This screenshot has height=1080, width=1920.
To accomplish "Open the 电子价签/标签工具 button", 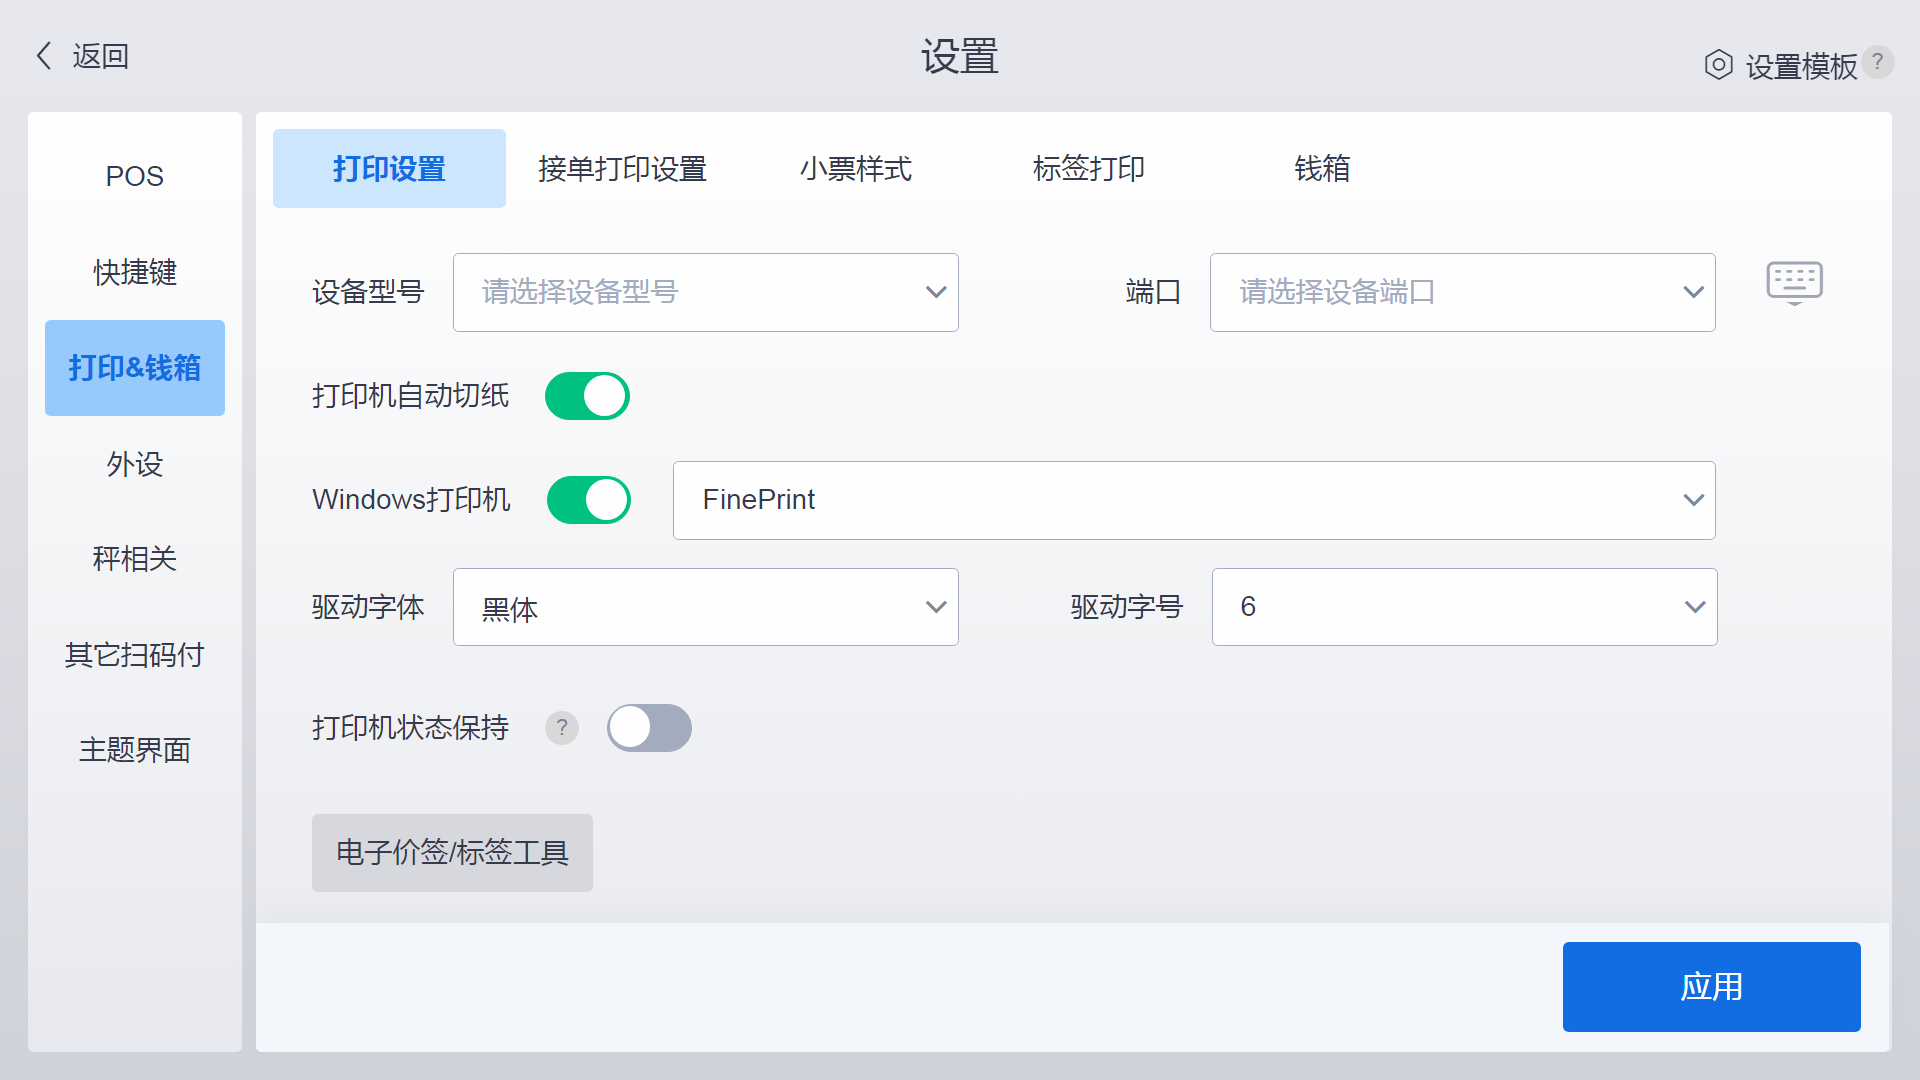I will pos(452,853).
